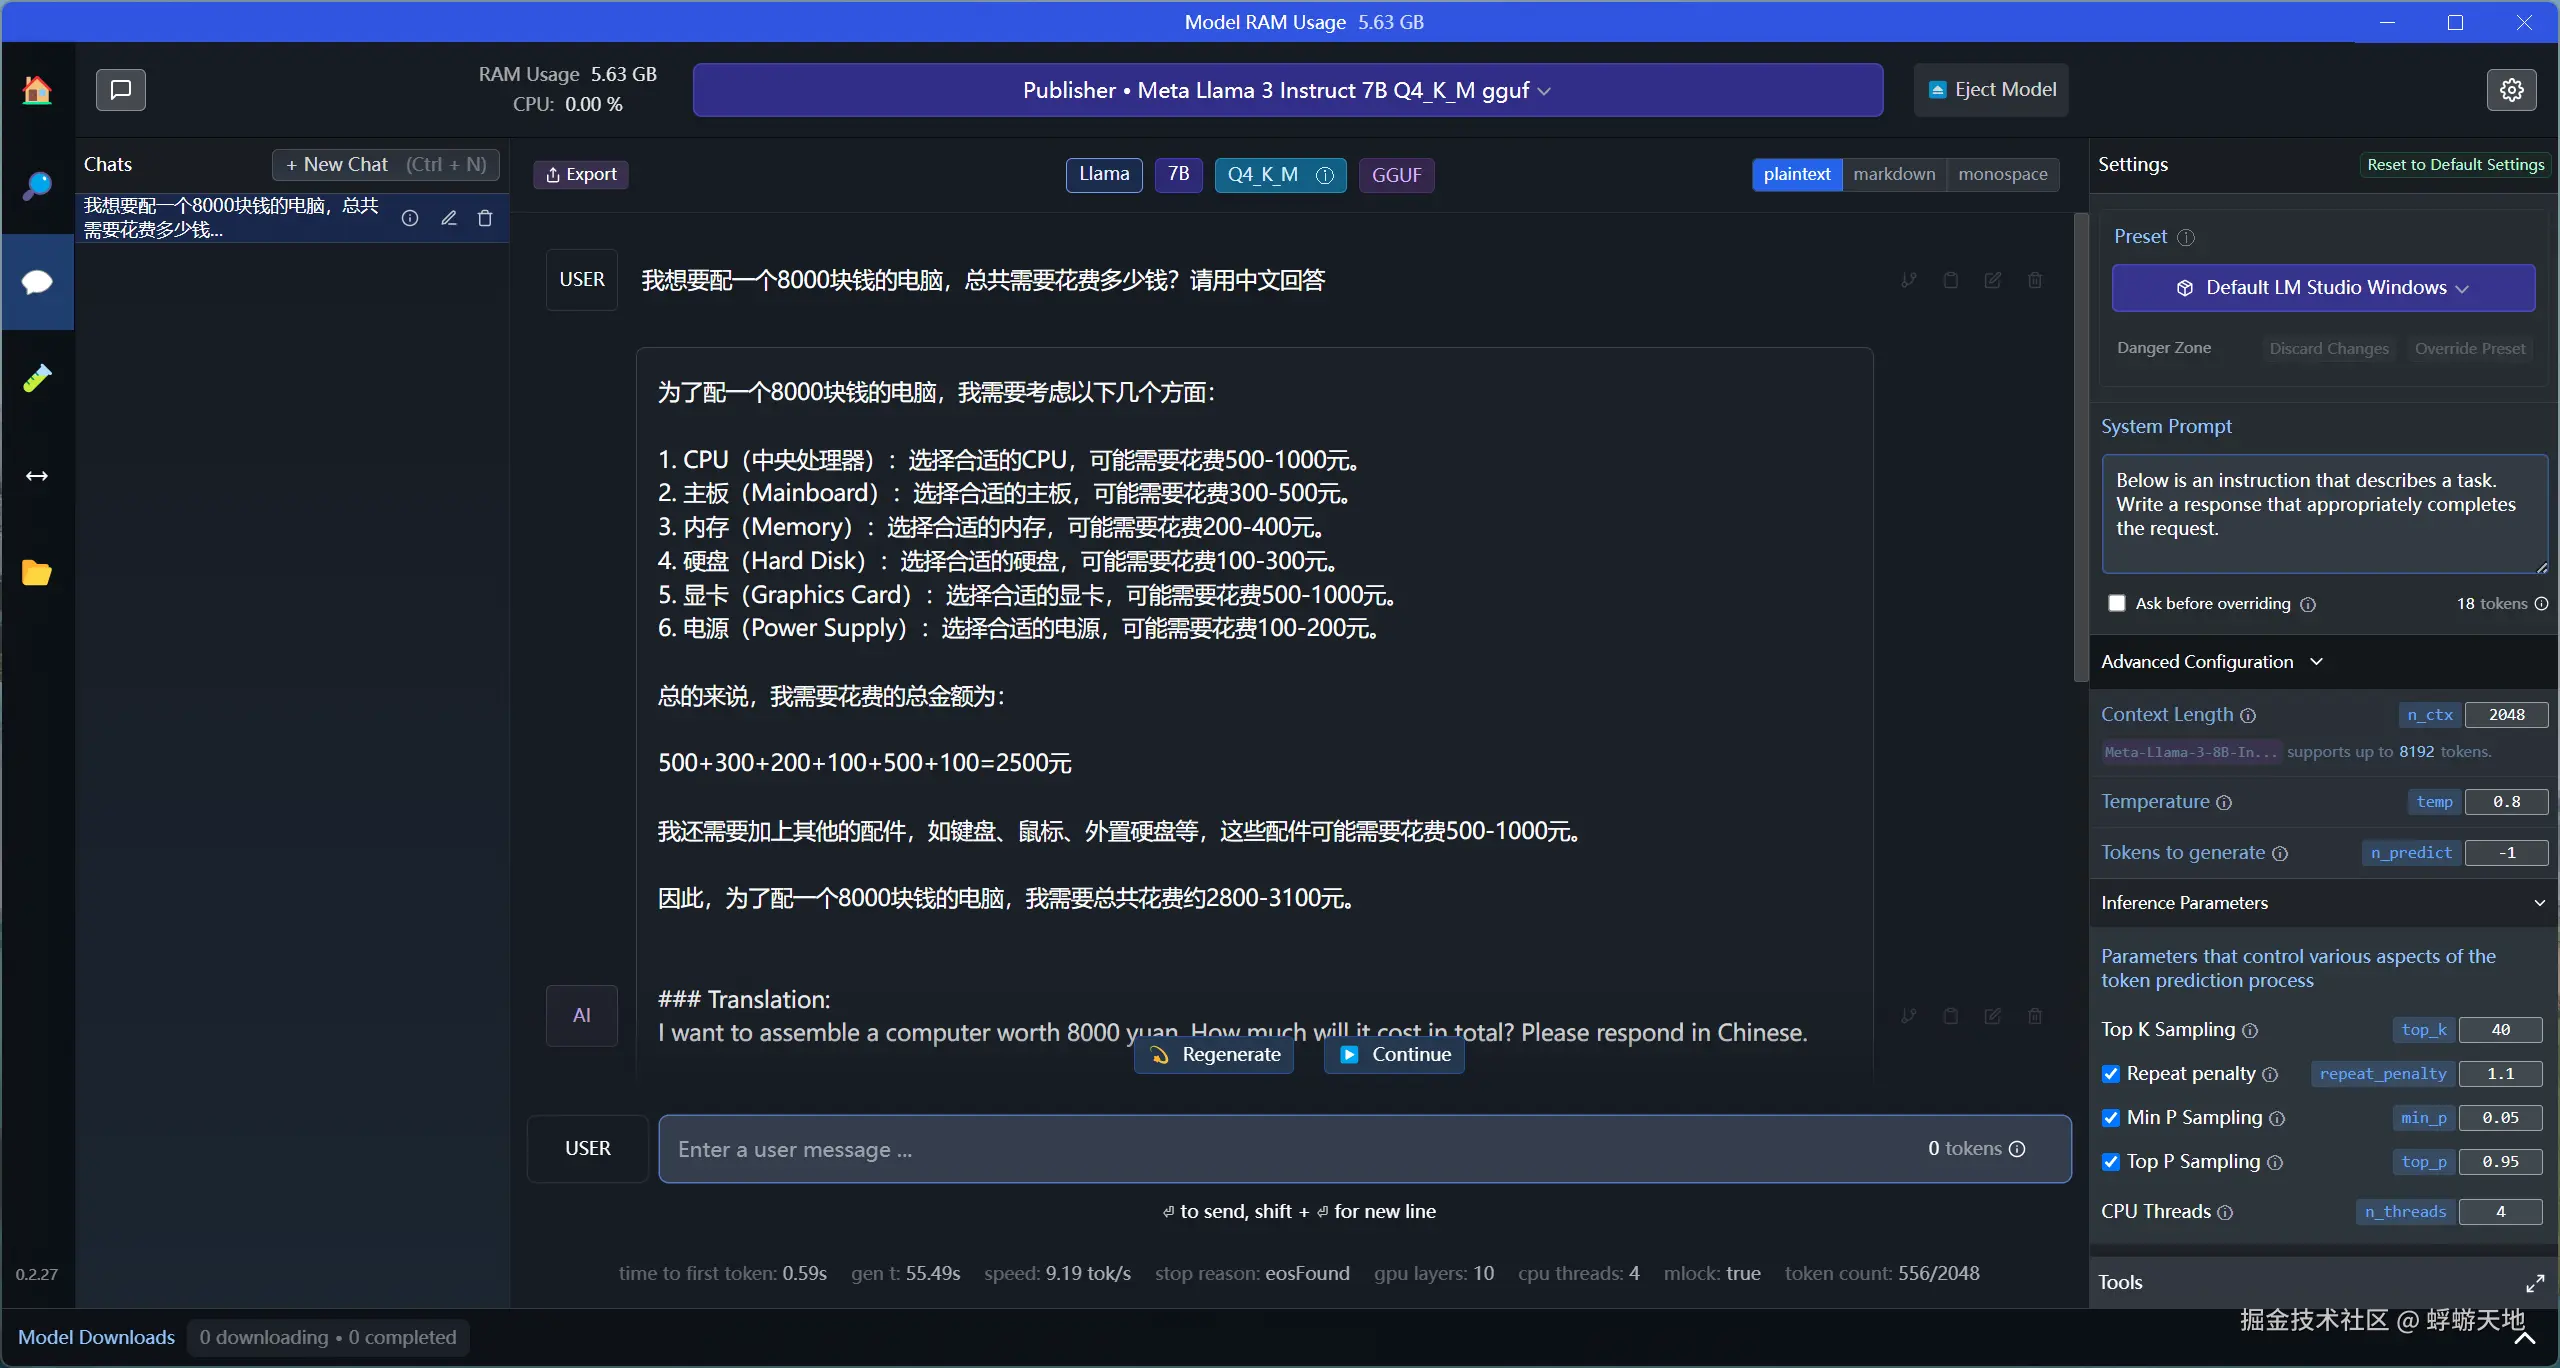Click the user message input field
Image resolution: width=2560 pixels, height=1368 pixels.
coord(1290,1149)
